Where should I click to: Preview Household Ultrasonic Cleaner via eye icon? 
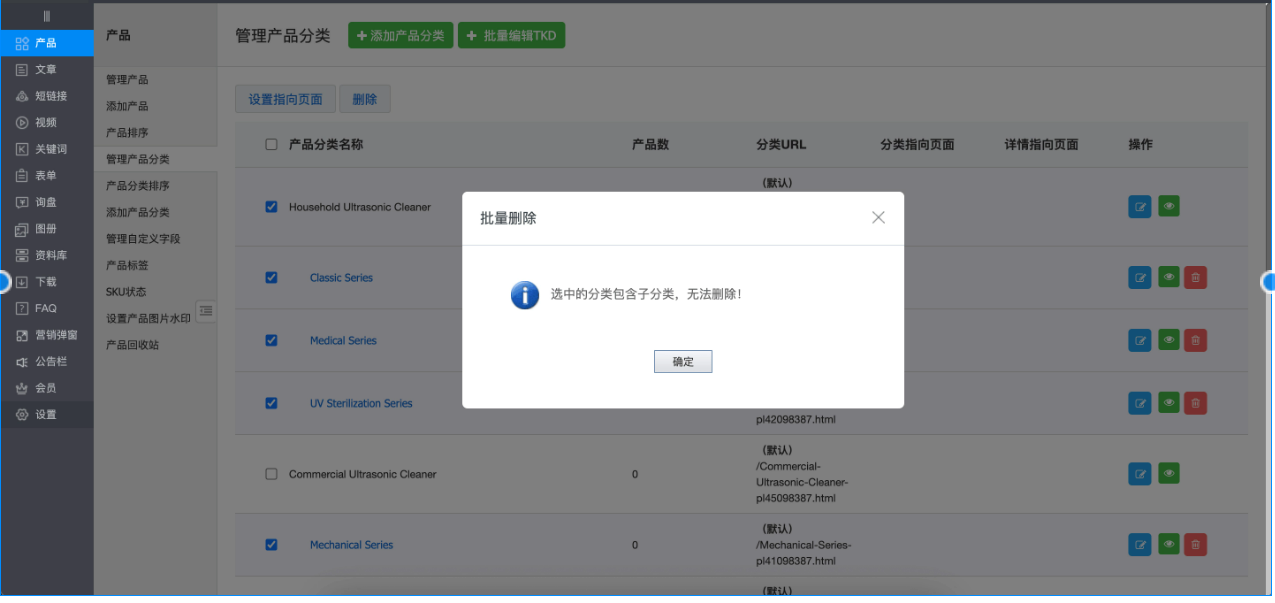click(1168, 207)
